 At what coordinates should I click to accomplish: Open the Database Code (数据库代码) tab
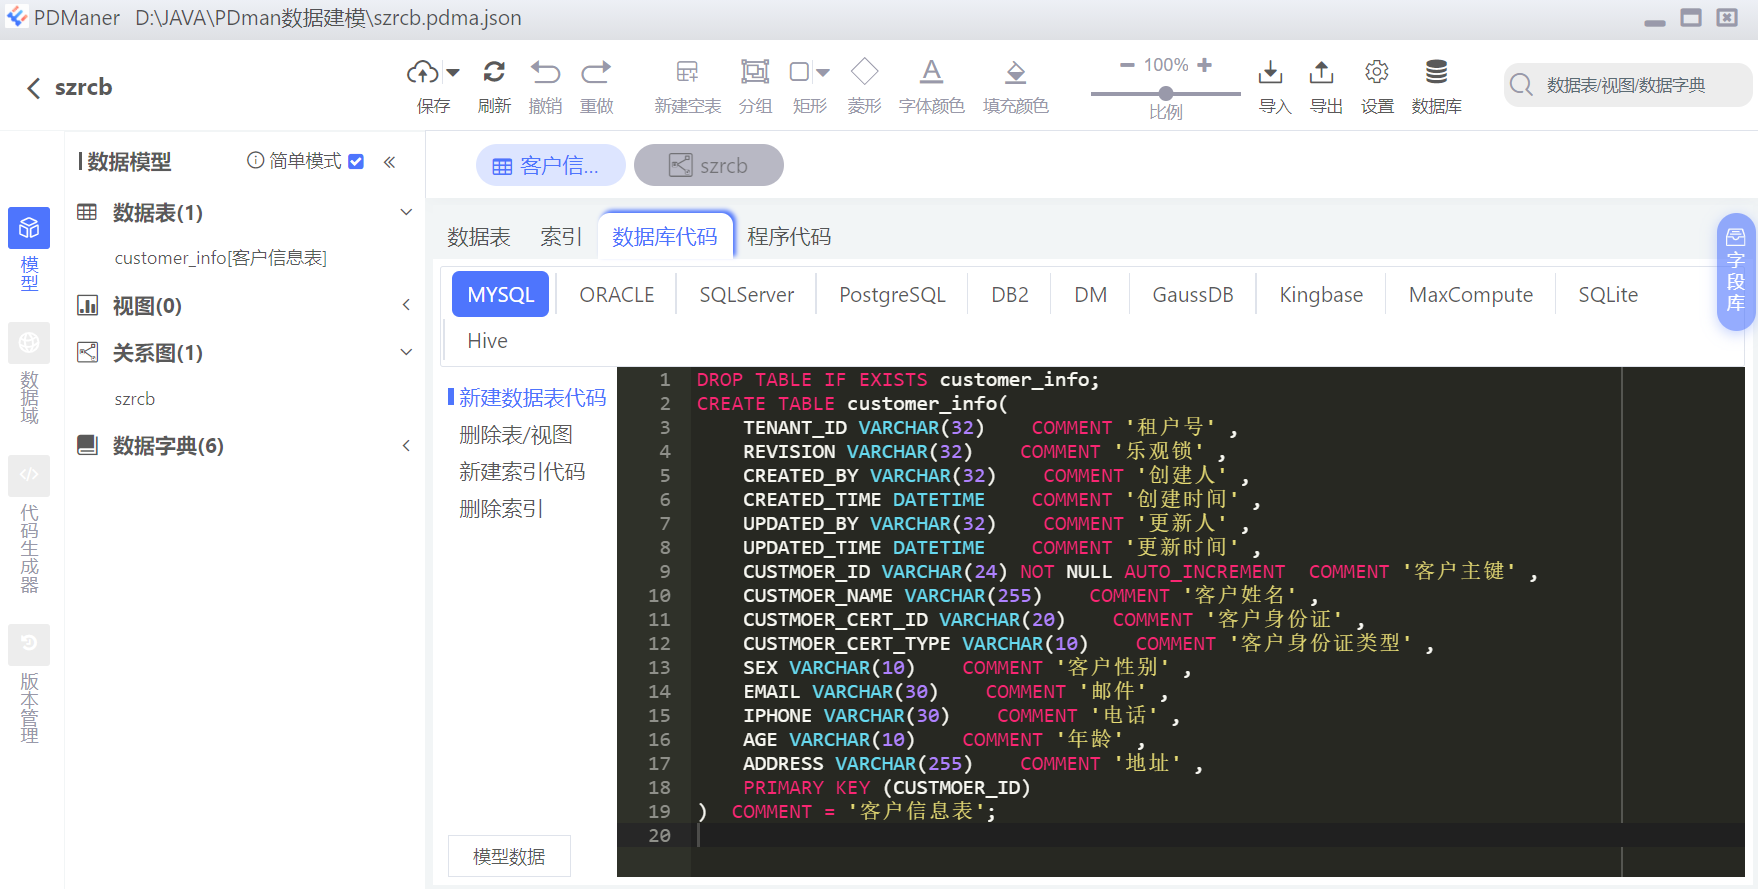pos(665,237)
